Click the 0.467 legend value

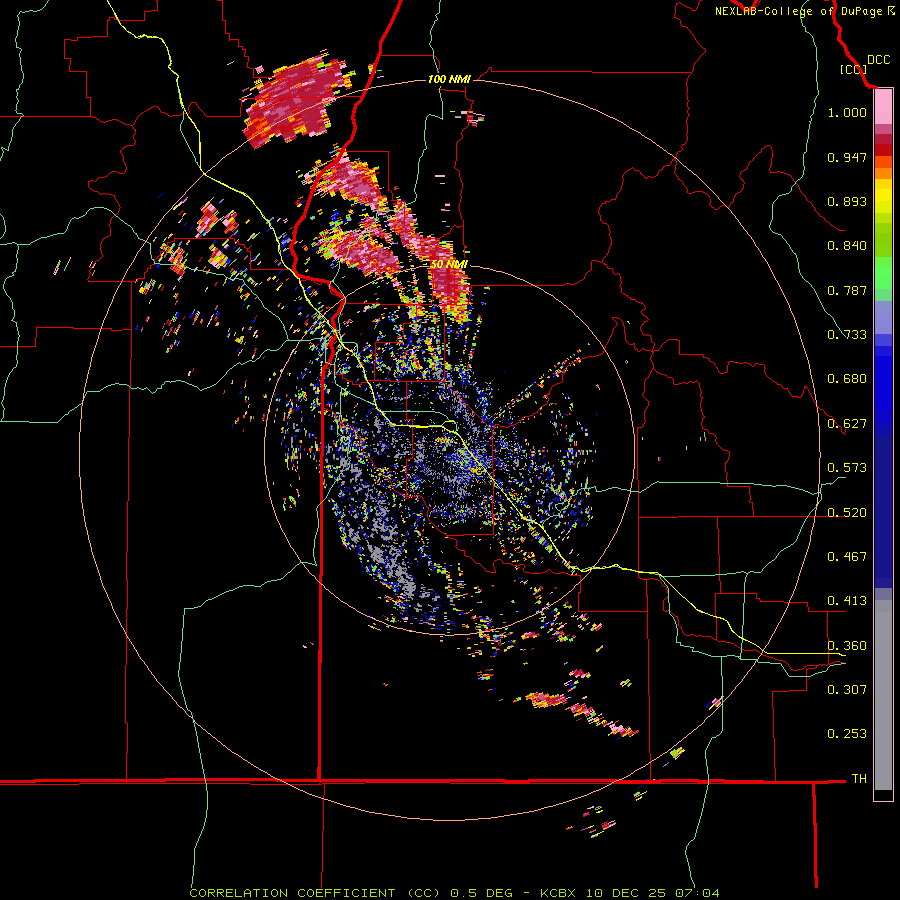(847, 557)
